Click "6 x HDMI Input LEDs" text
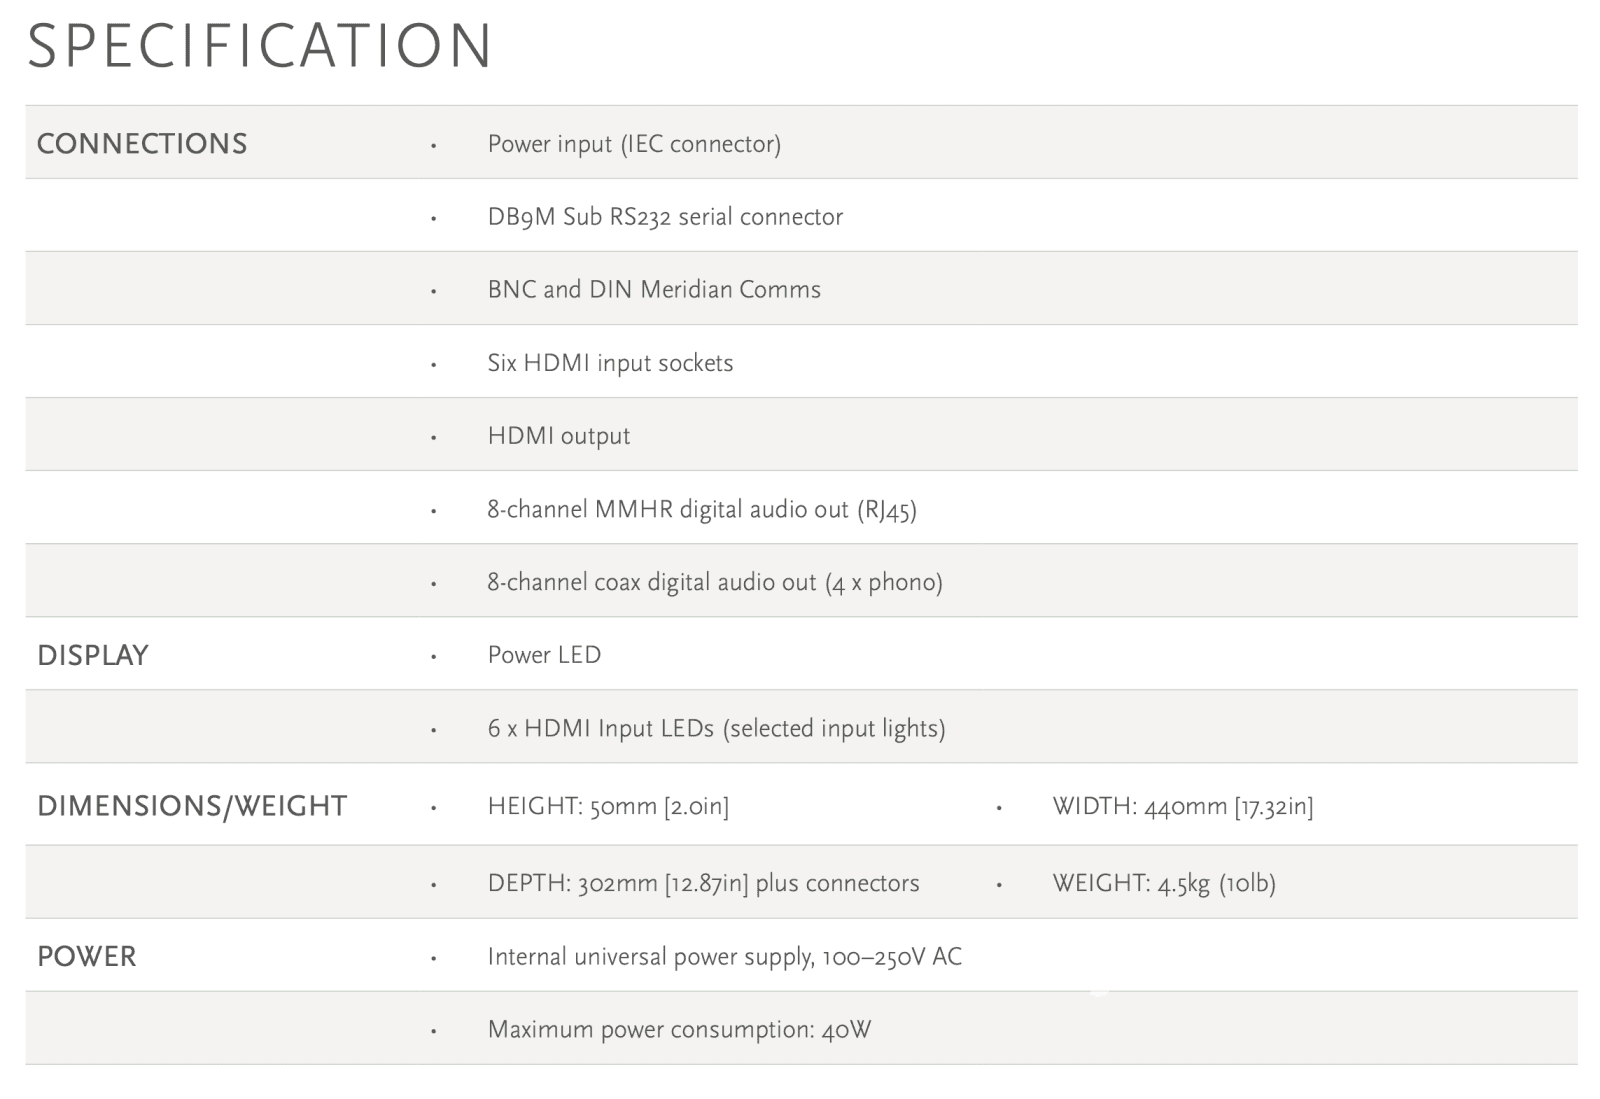1600x1099 pixels. click(716, 728)
